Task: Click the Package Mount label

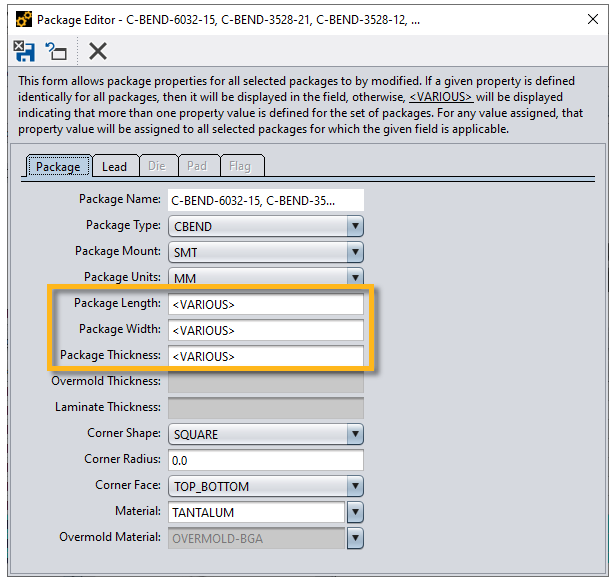Action: 118,251
